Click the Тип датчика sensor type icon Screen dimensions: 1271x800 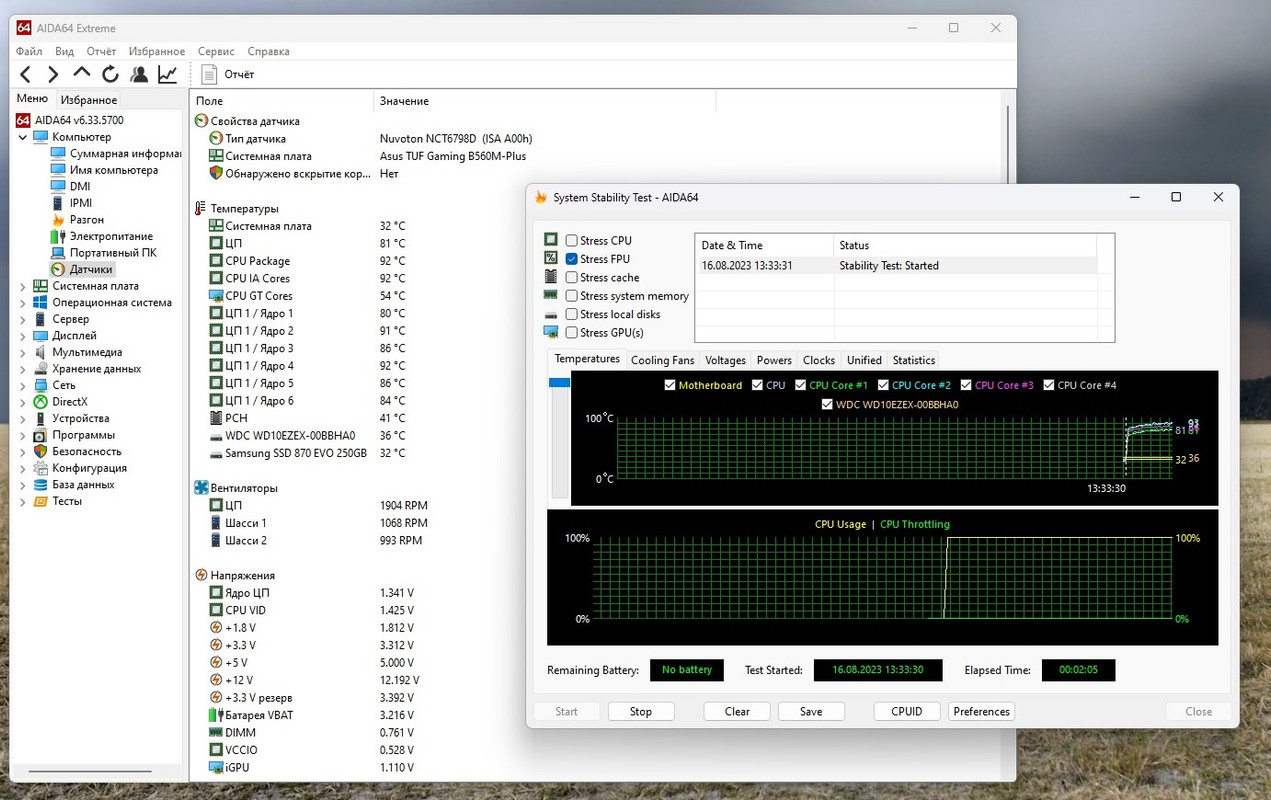(216, 138)
